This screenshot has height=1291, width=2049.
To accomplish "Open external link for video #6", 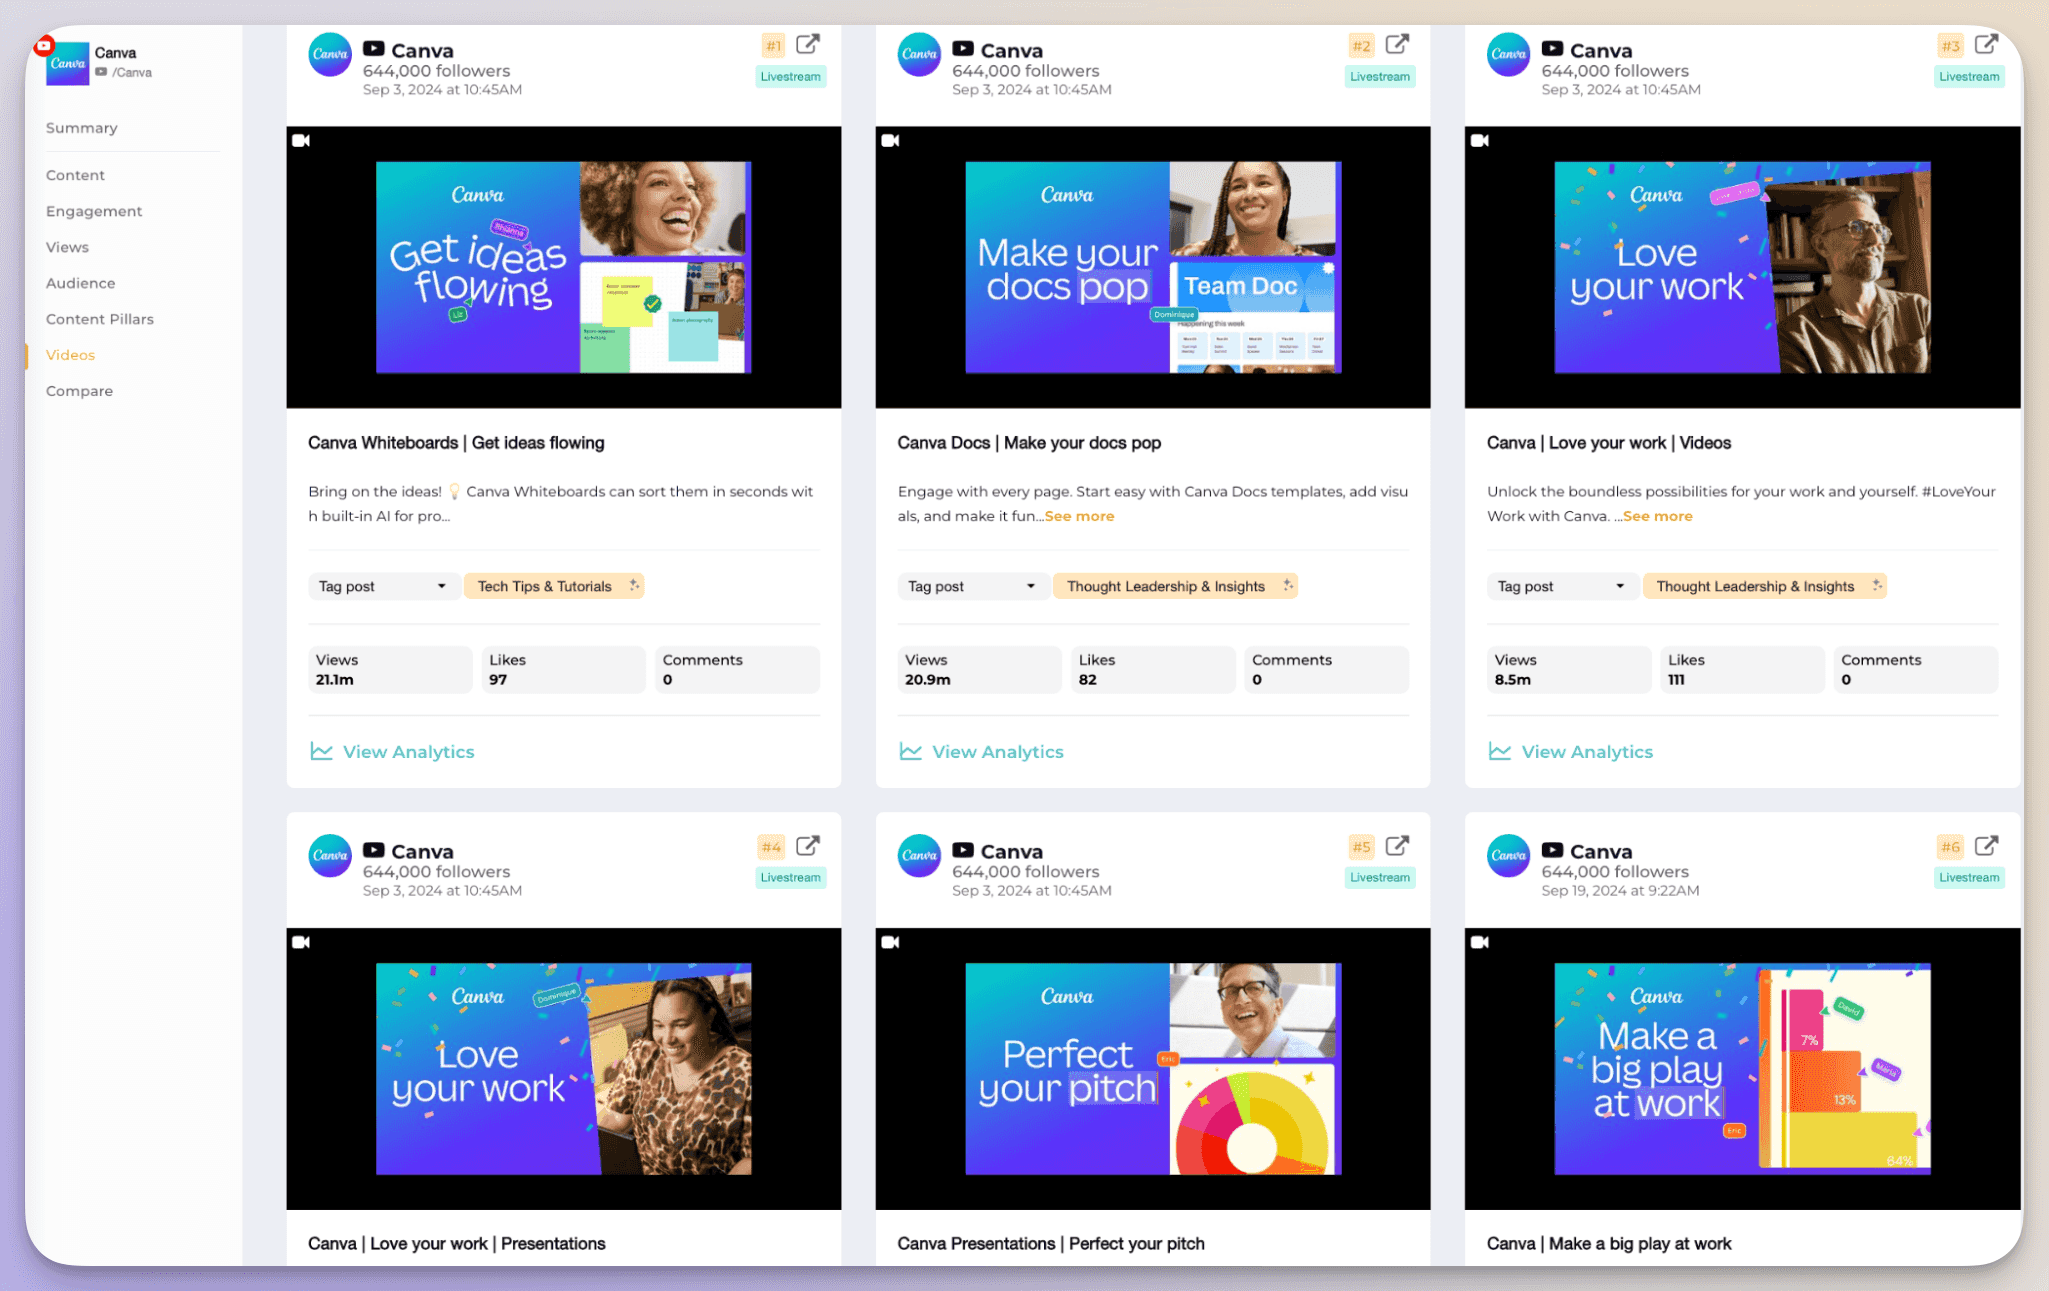I will [x=1987, y=846].
